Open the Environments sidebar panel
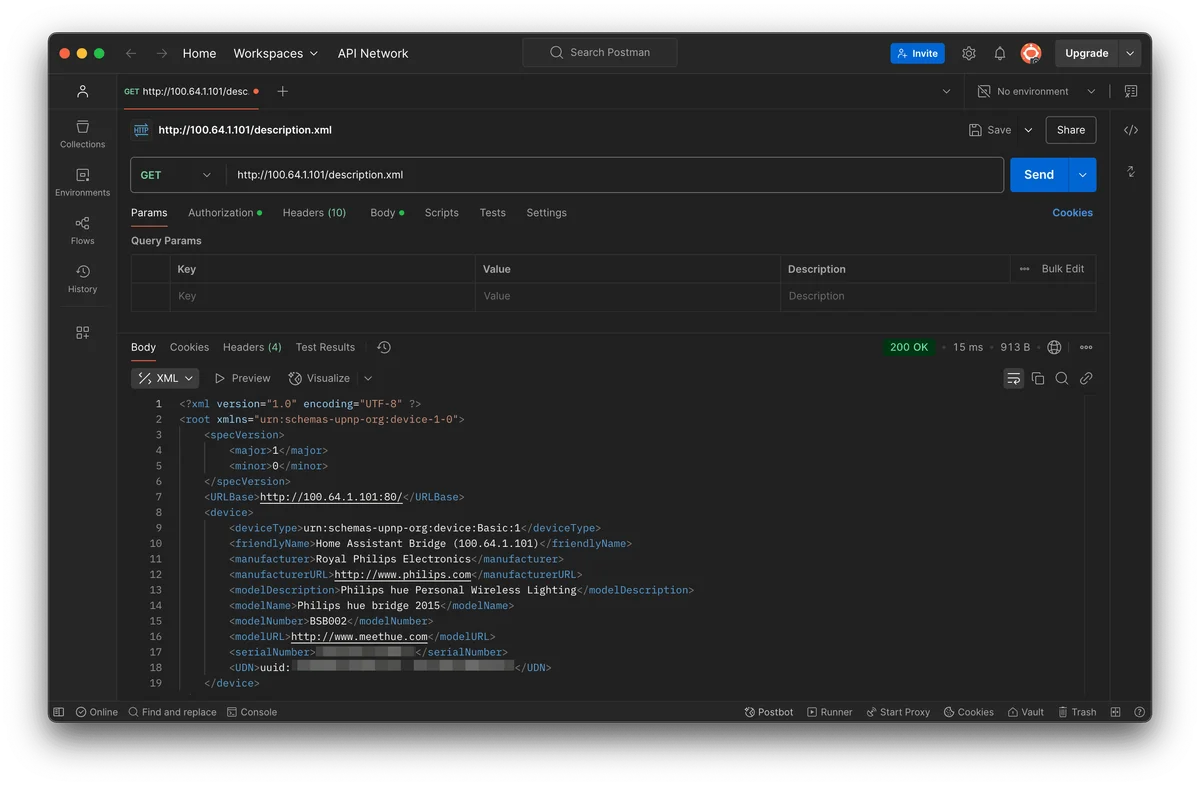Image resolution: width=1200 pixels, height=786 pixels. pyautogui.click(x=82, y=182)
